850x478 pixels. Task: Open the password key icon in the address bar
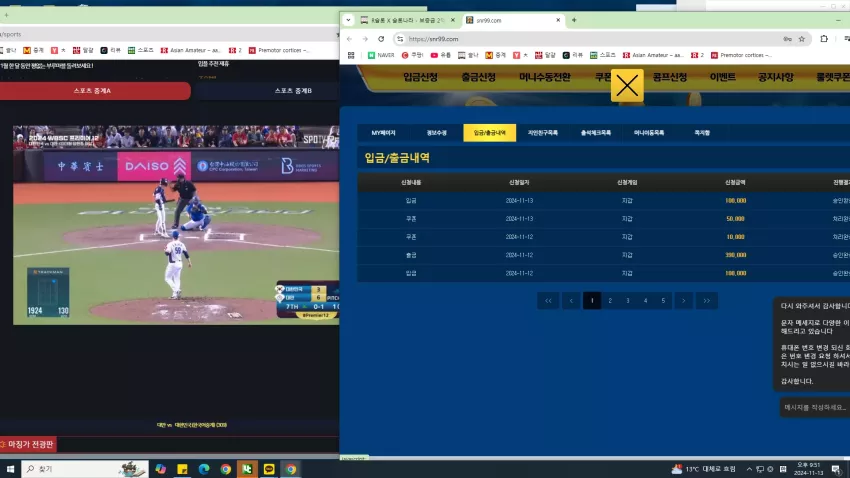pos(787,39)
